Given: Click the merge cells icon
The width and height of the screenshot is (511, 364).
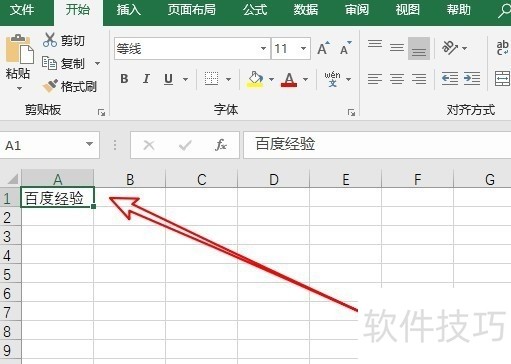Looking at the screenshot, I should [x=502, y=79].
